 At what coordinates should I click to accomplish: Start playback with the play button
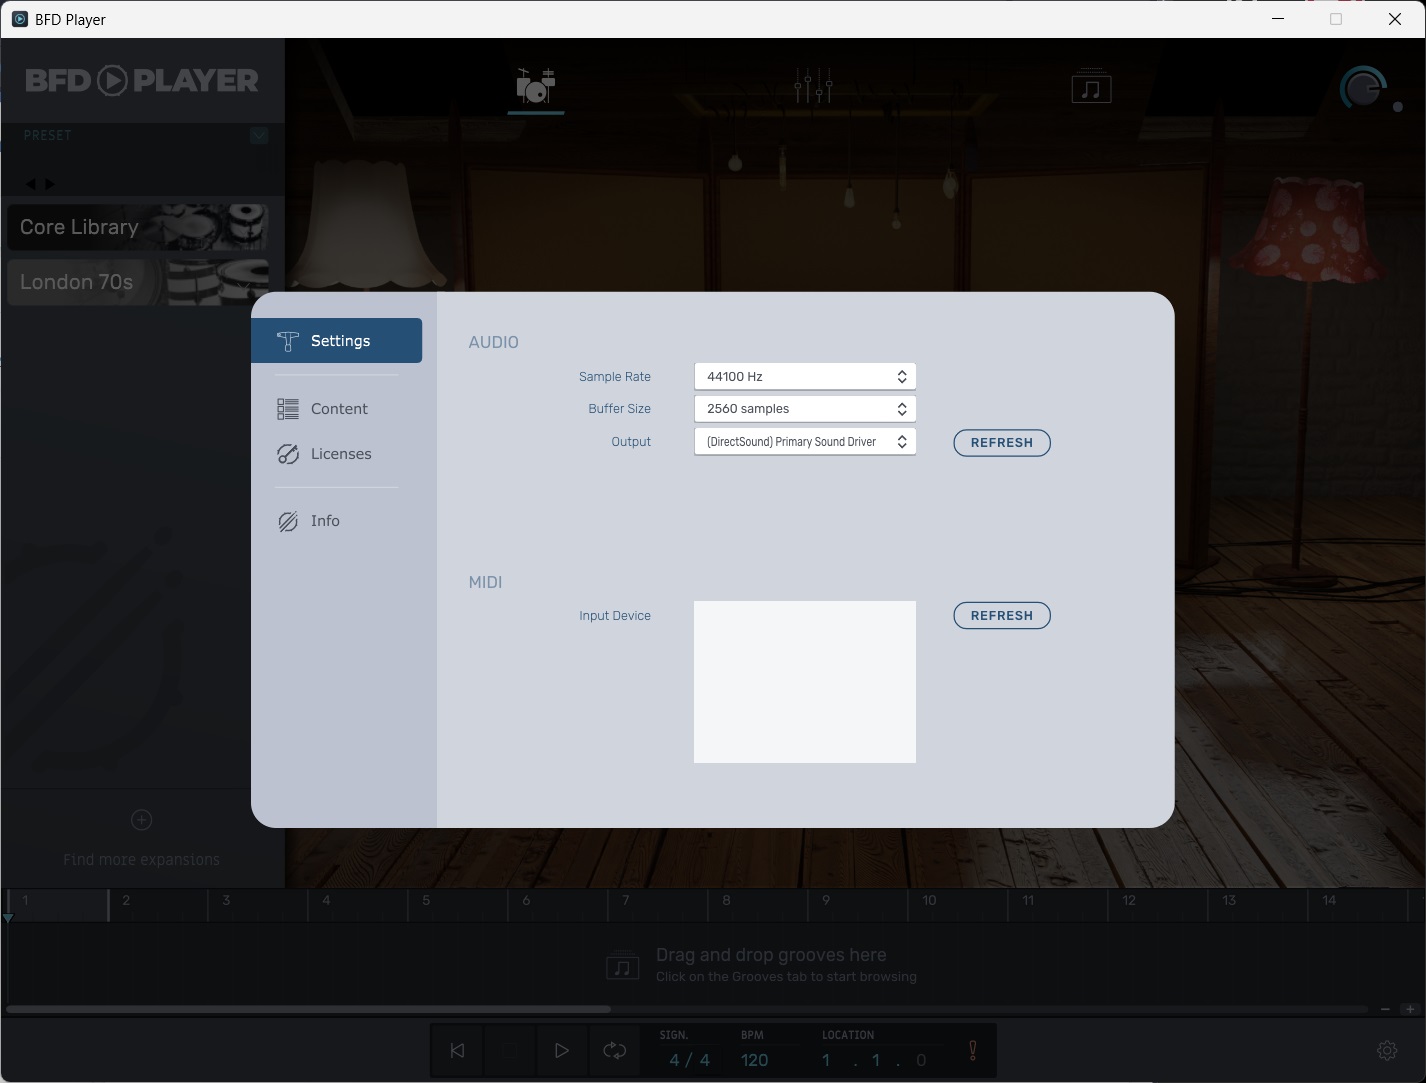coord(561,1050)
